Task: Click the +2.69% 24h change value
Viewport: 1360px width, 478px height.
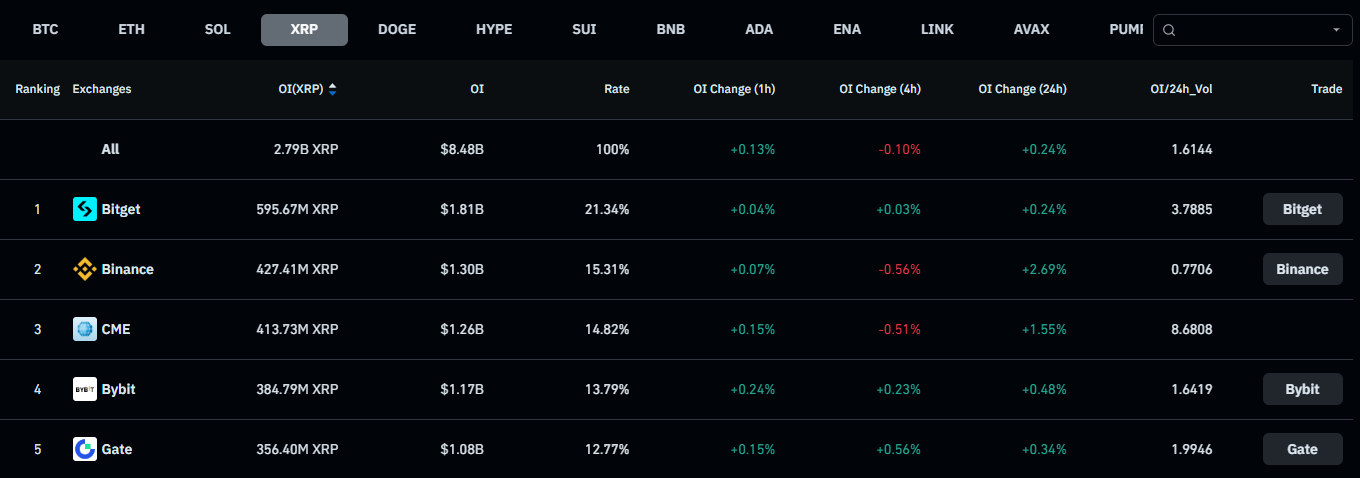Action: click(x=1044, y=269)
